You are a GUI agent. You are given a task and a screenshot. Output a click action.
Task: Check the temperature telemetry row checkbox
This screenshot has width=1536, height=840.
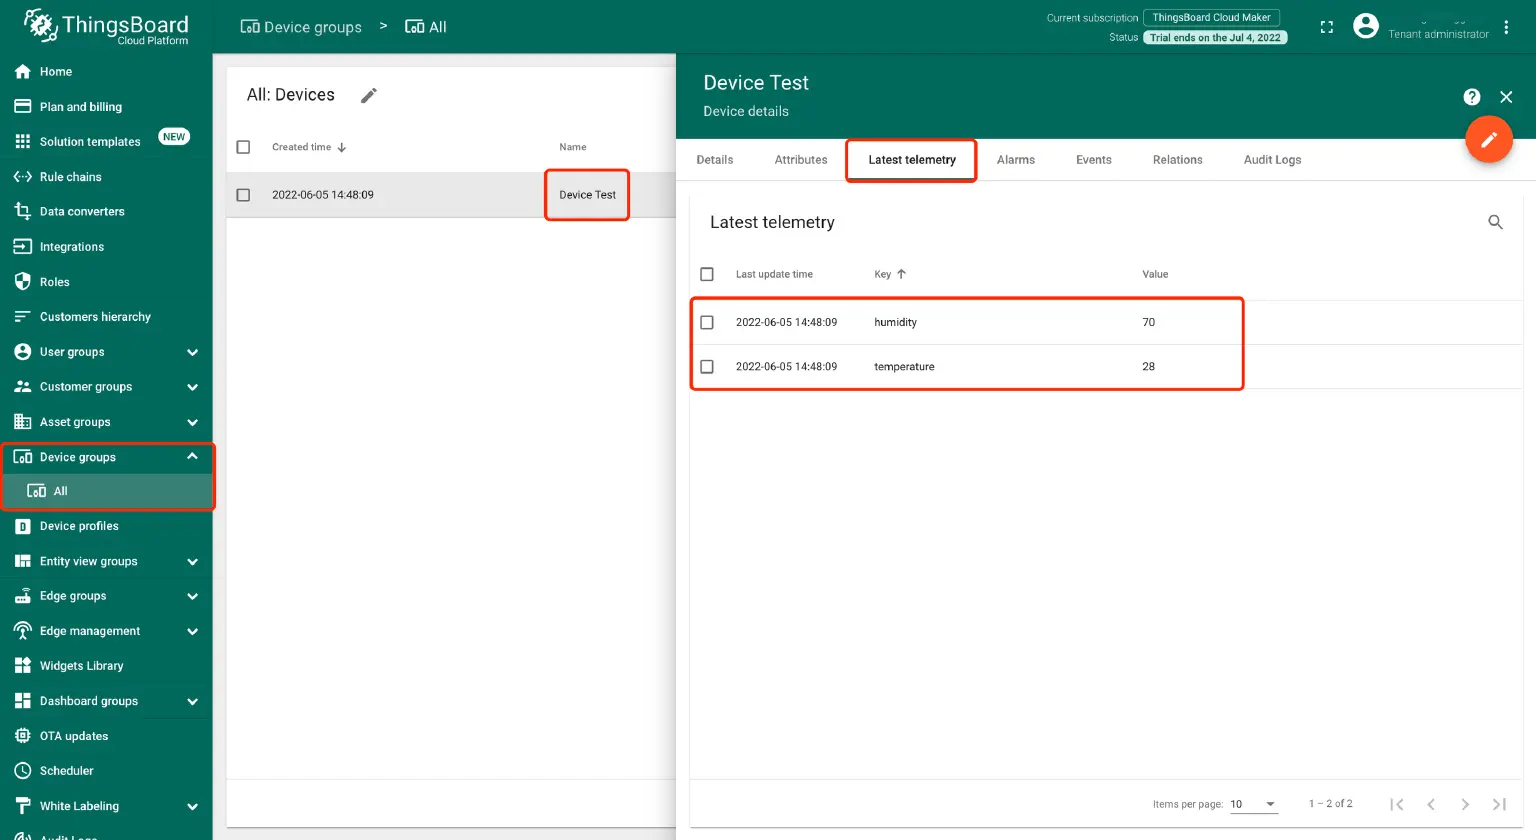click(707, 366)
